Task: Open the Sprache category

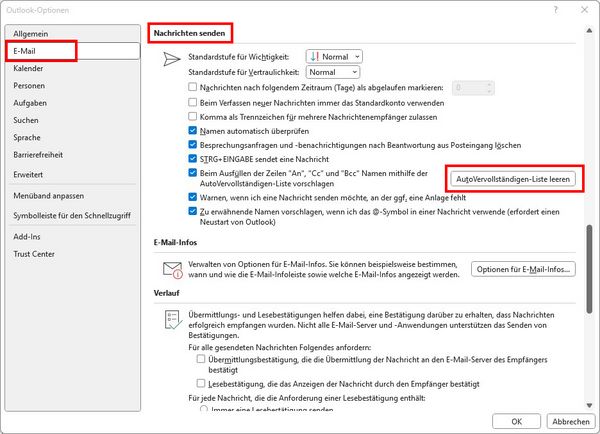Action: coord(73,137)
